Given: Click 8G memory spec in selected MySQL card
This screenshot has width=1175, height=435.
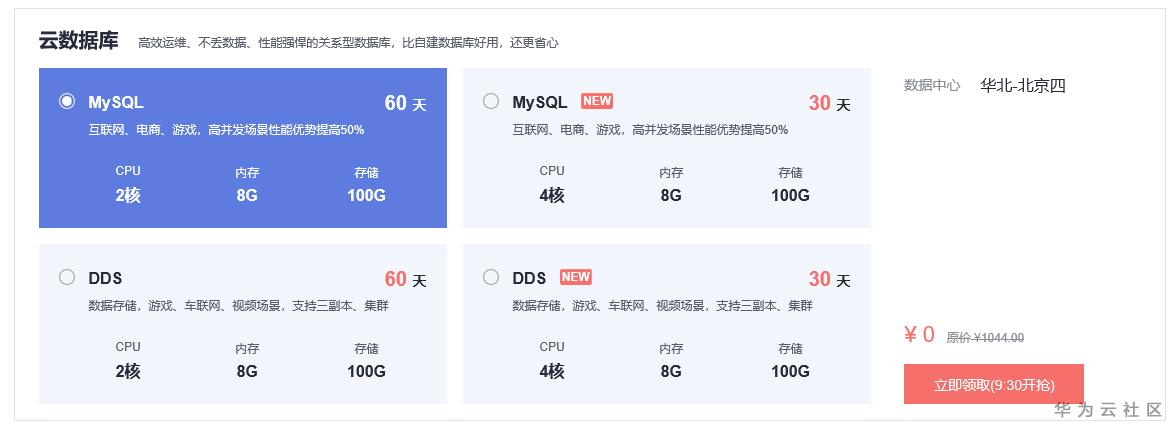Looking at the screenshot, I should click(247, 195).
